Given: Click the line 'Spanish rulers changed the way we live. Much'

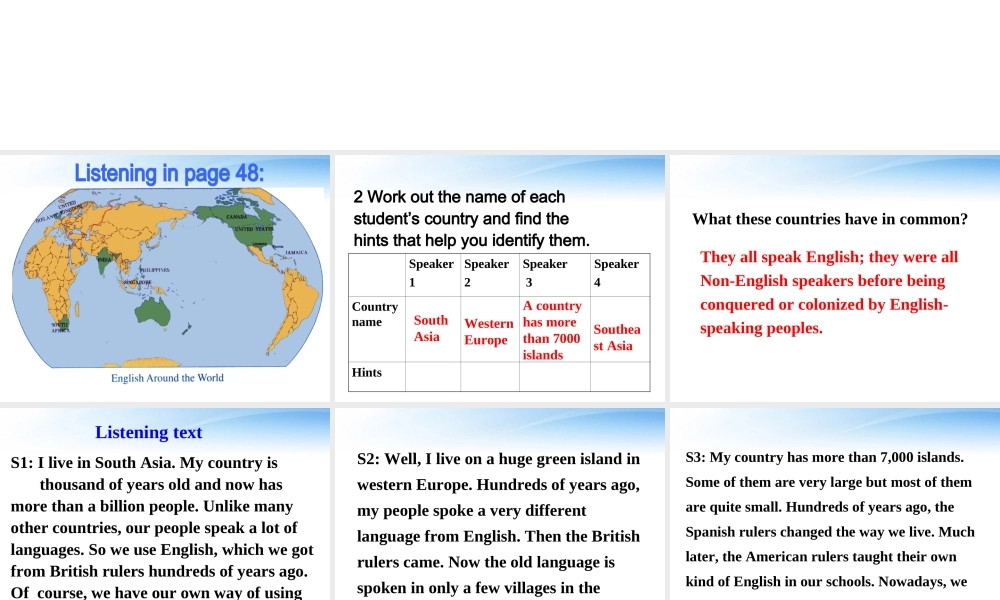Looking at the screenshot, I should [830, 532].
